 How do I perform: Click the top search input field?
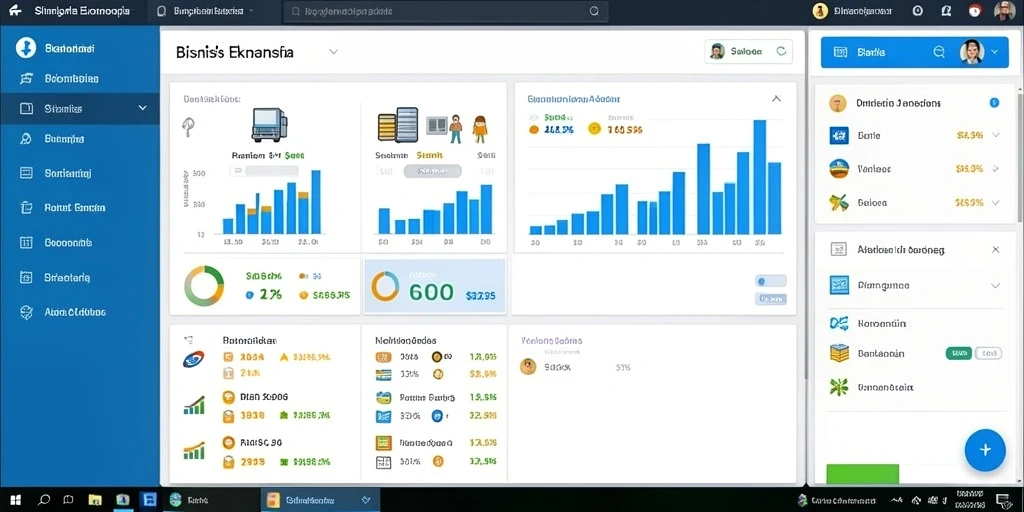445,11
